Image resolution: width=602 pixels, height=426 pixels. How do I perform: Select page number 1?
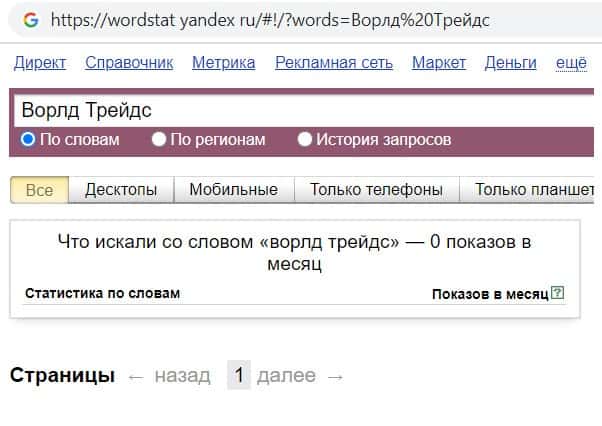click(x=239, y=375)
